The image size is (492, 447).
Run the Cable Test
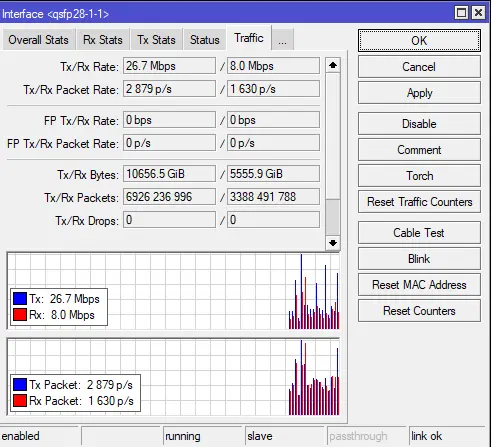tap(419, 233)
